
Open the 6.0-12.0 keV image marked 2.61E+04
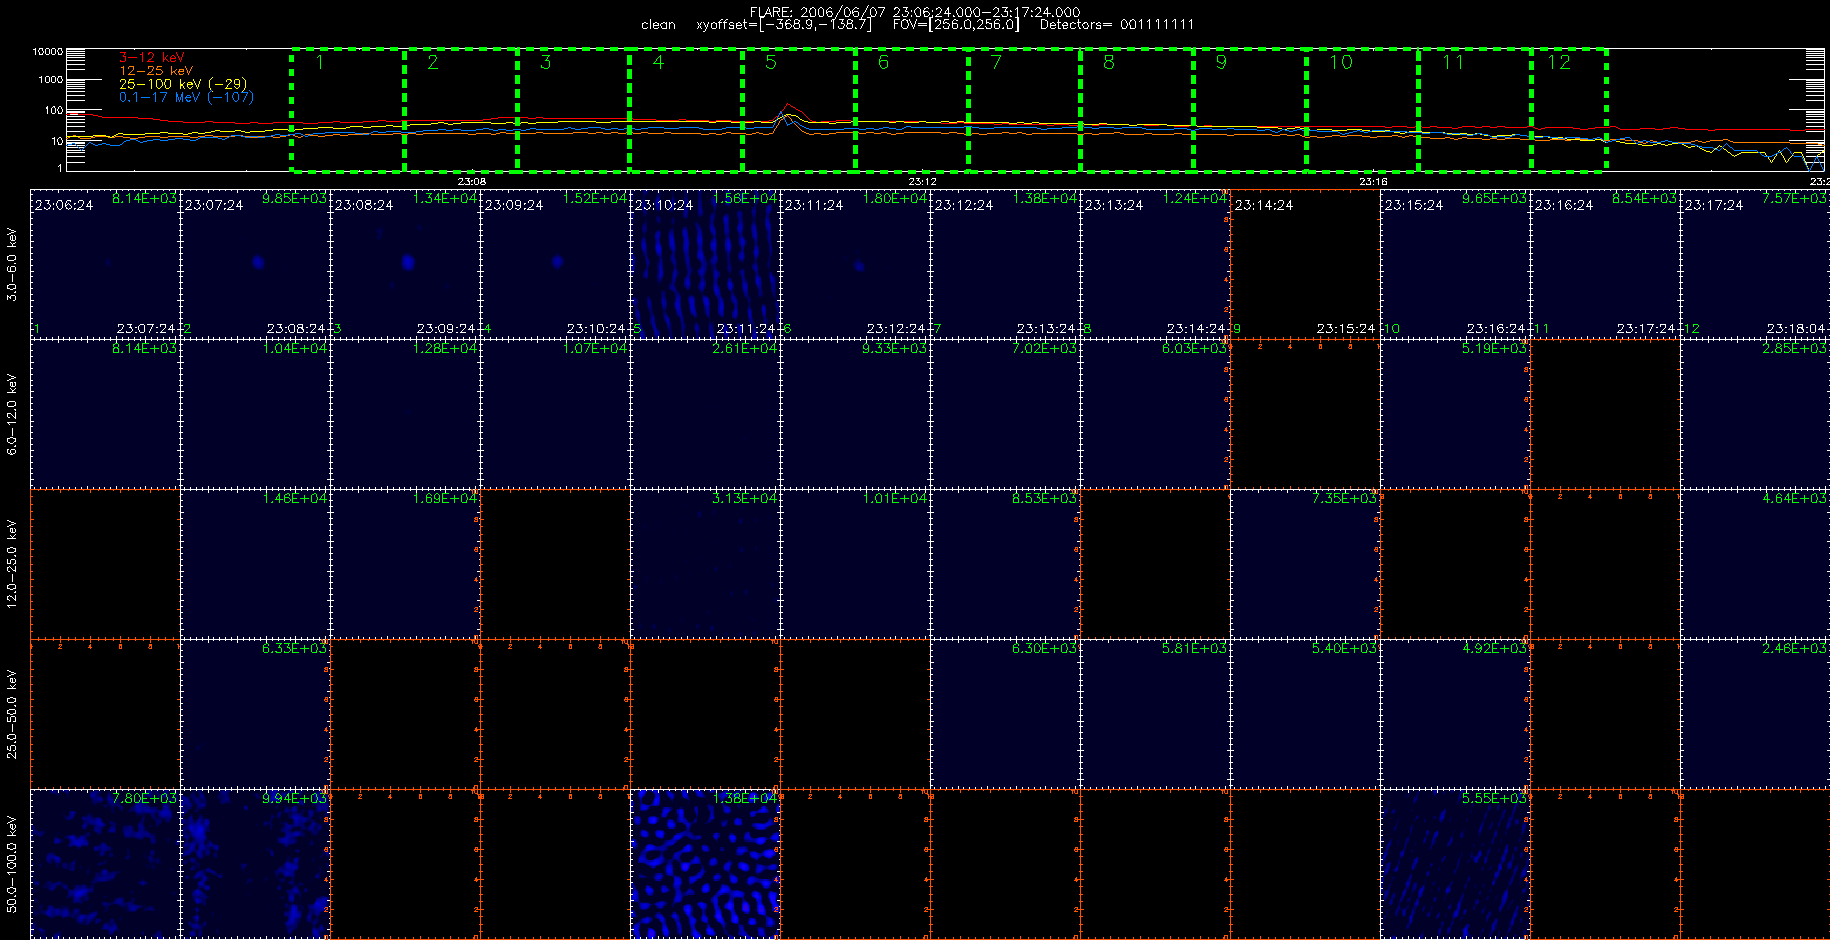[x=705, y=414]
